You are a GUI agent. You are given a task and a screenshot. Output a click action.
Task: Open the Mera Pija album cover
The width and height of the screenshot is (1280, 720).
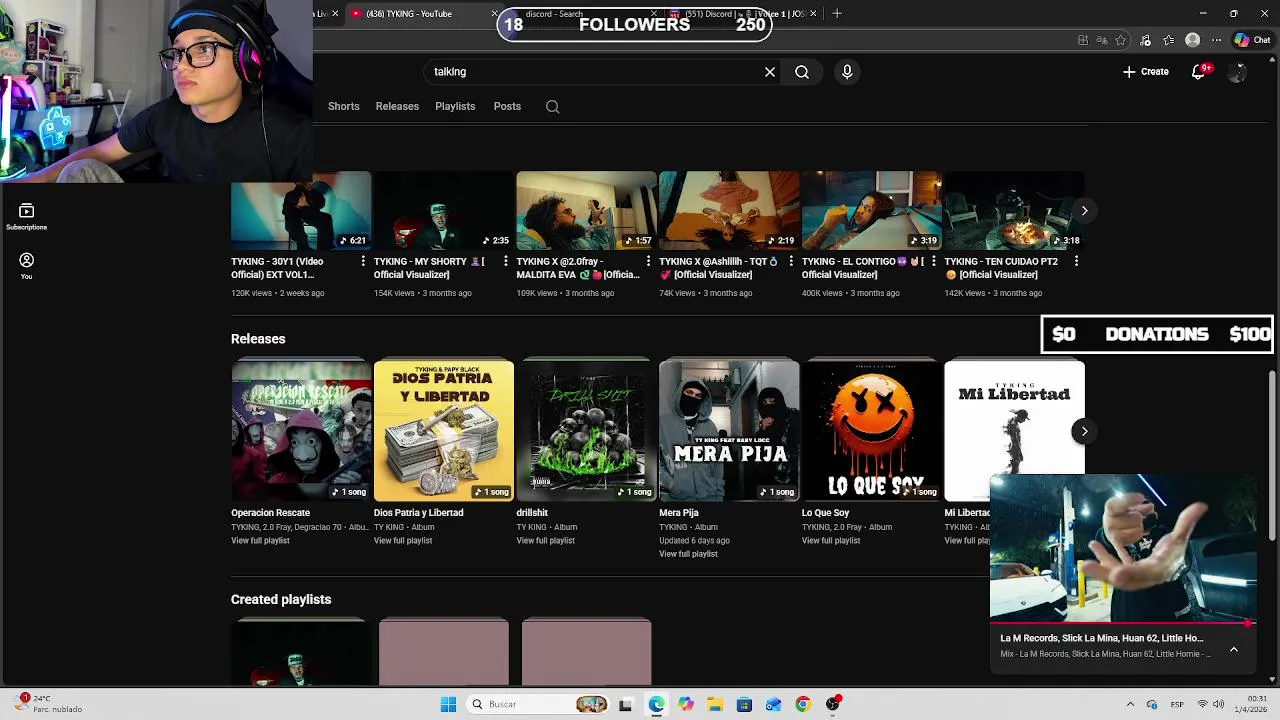[x=729, y=431]
